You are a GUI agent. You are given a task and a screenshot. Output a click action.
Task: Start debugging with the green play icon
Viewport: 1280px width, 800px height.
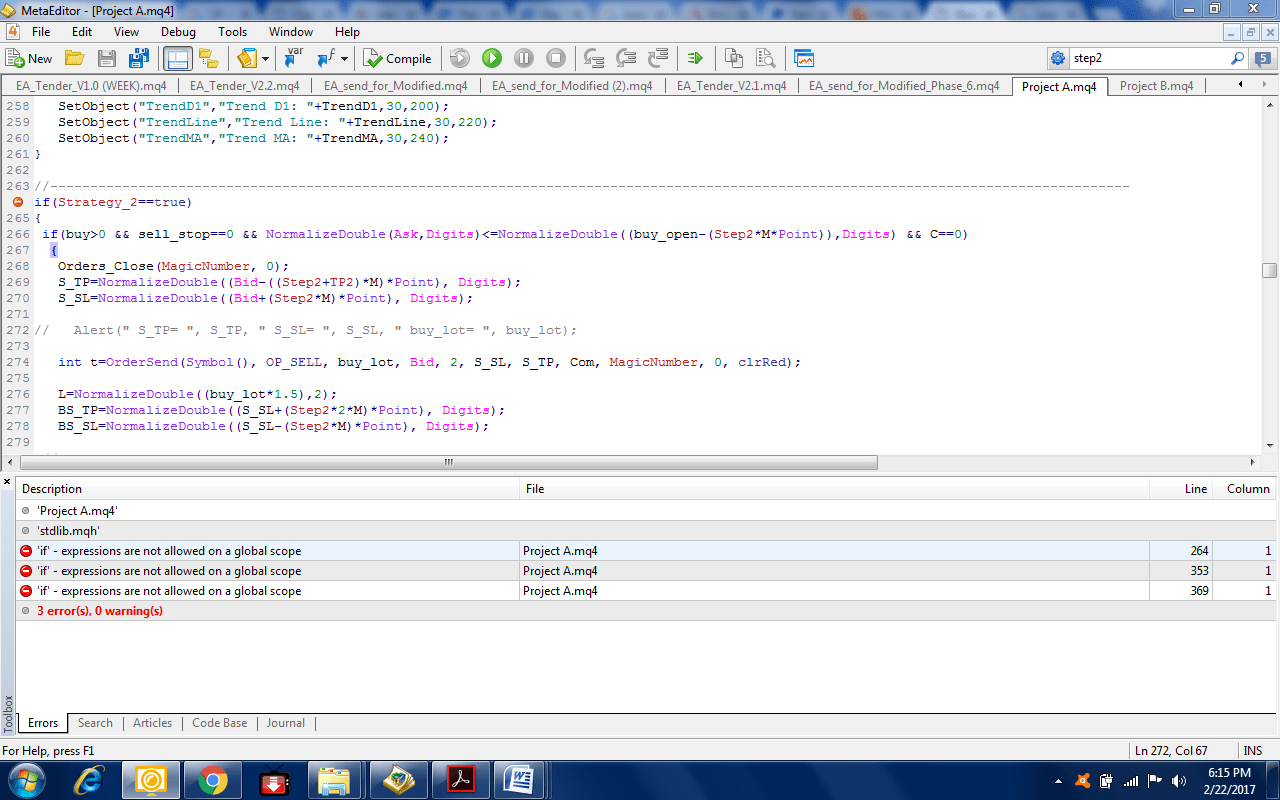click(491, 58)
